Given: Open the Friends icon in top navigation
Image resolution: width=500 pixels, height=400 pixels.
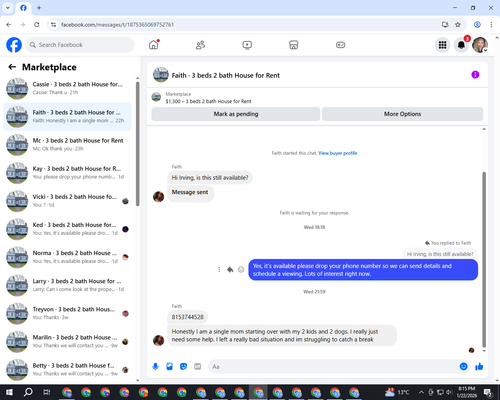Looking at the screenshot, I should pyautogui.click(x=200, y=45).
